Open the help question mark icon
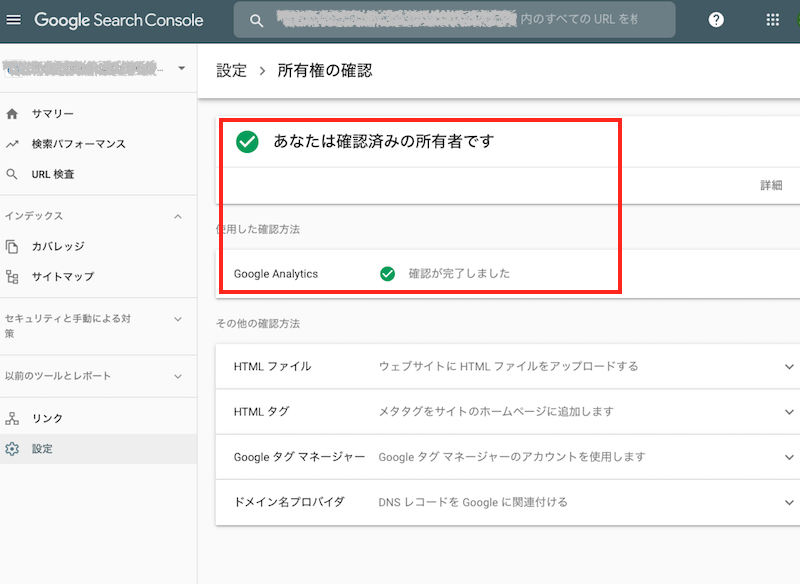Viewport: 800px width, 584px height. pyautogui.click(x=716, y=20)
